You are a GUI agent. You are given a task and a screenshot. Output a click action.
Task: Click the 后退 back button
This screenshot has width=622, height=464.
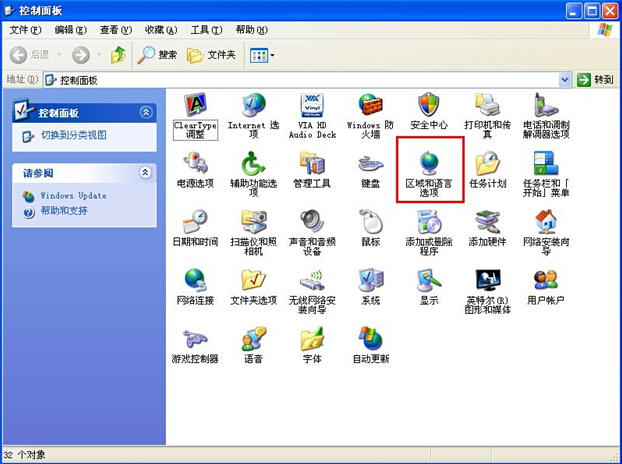(30, 55)
